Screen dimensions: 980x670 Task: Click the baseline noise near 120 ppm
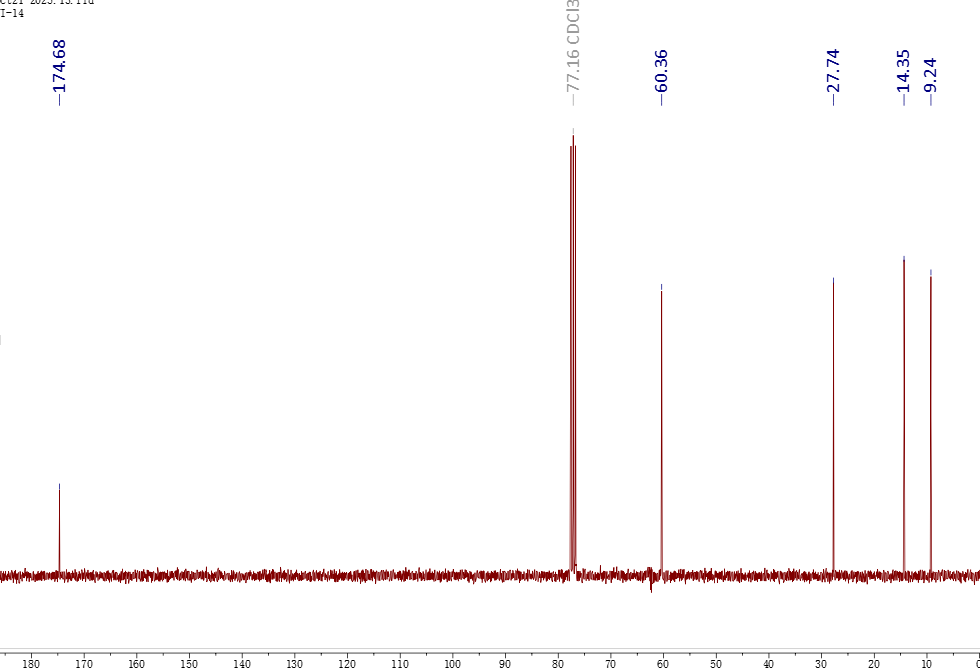(x=347, y=576)
